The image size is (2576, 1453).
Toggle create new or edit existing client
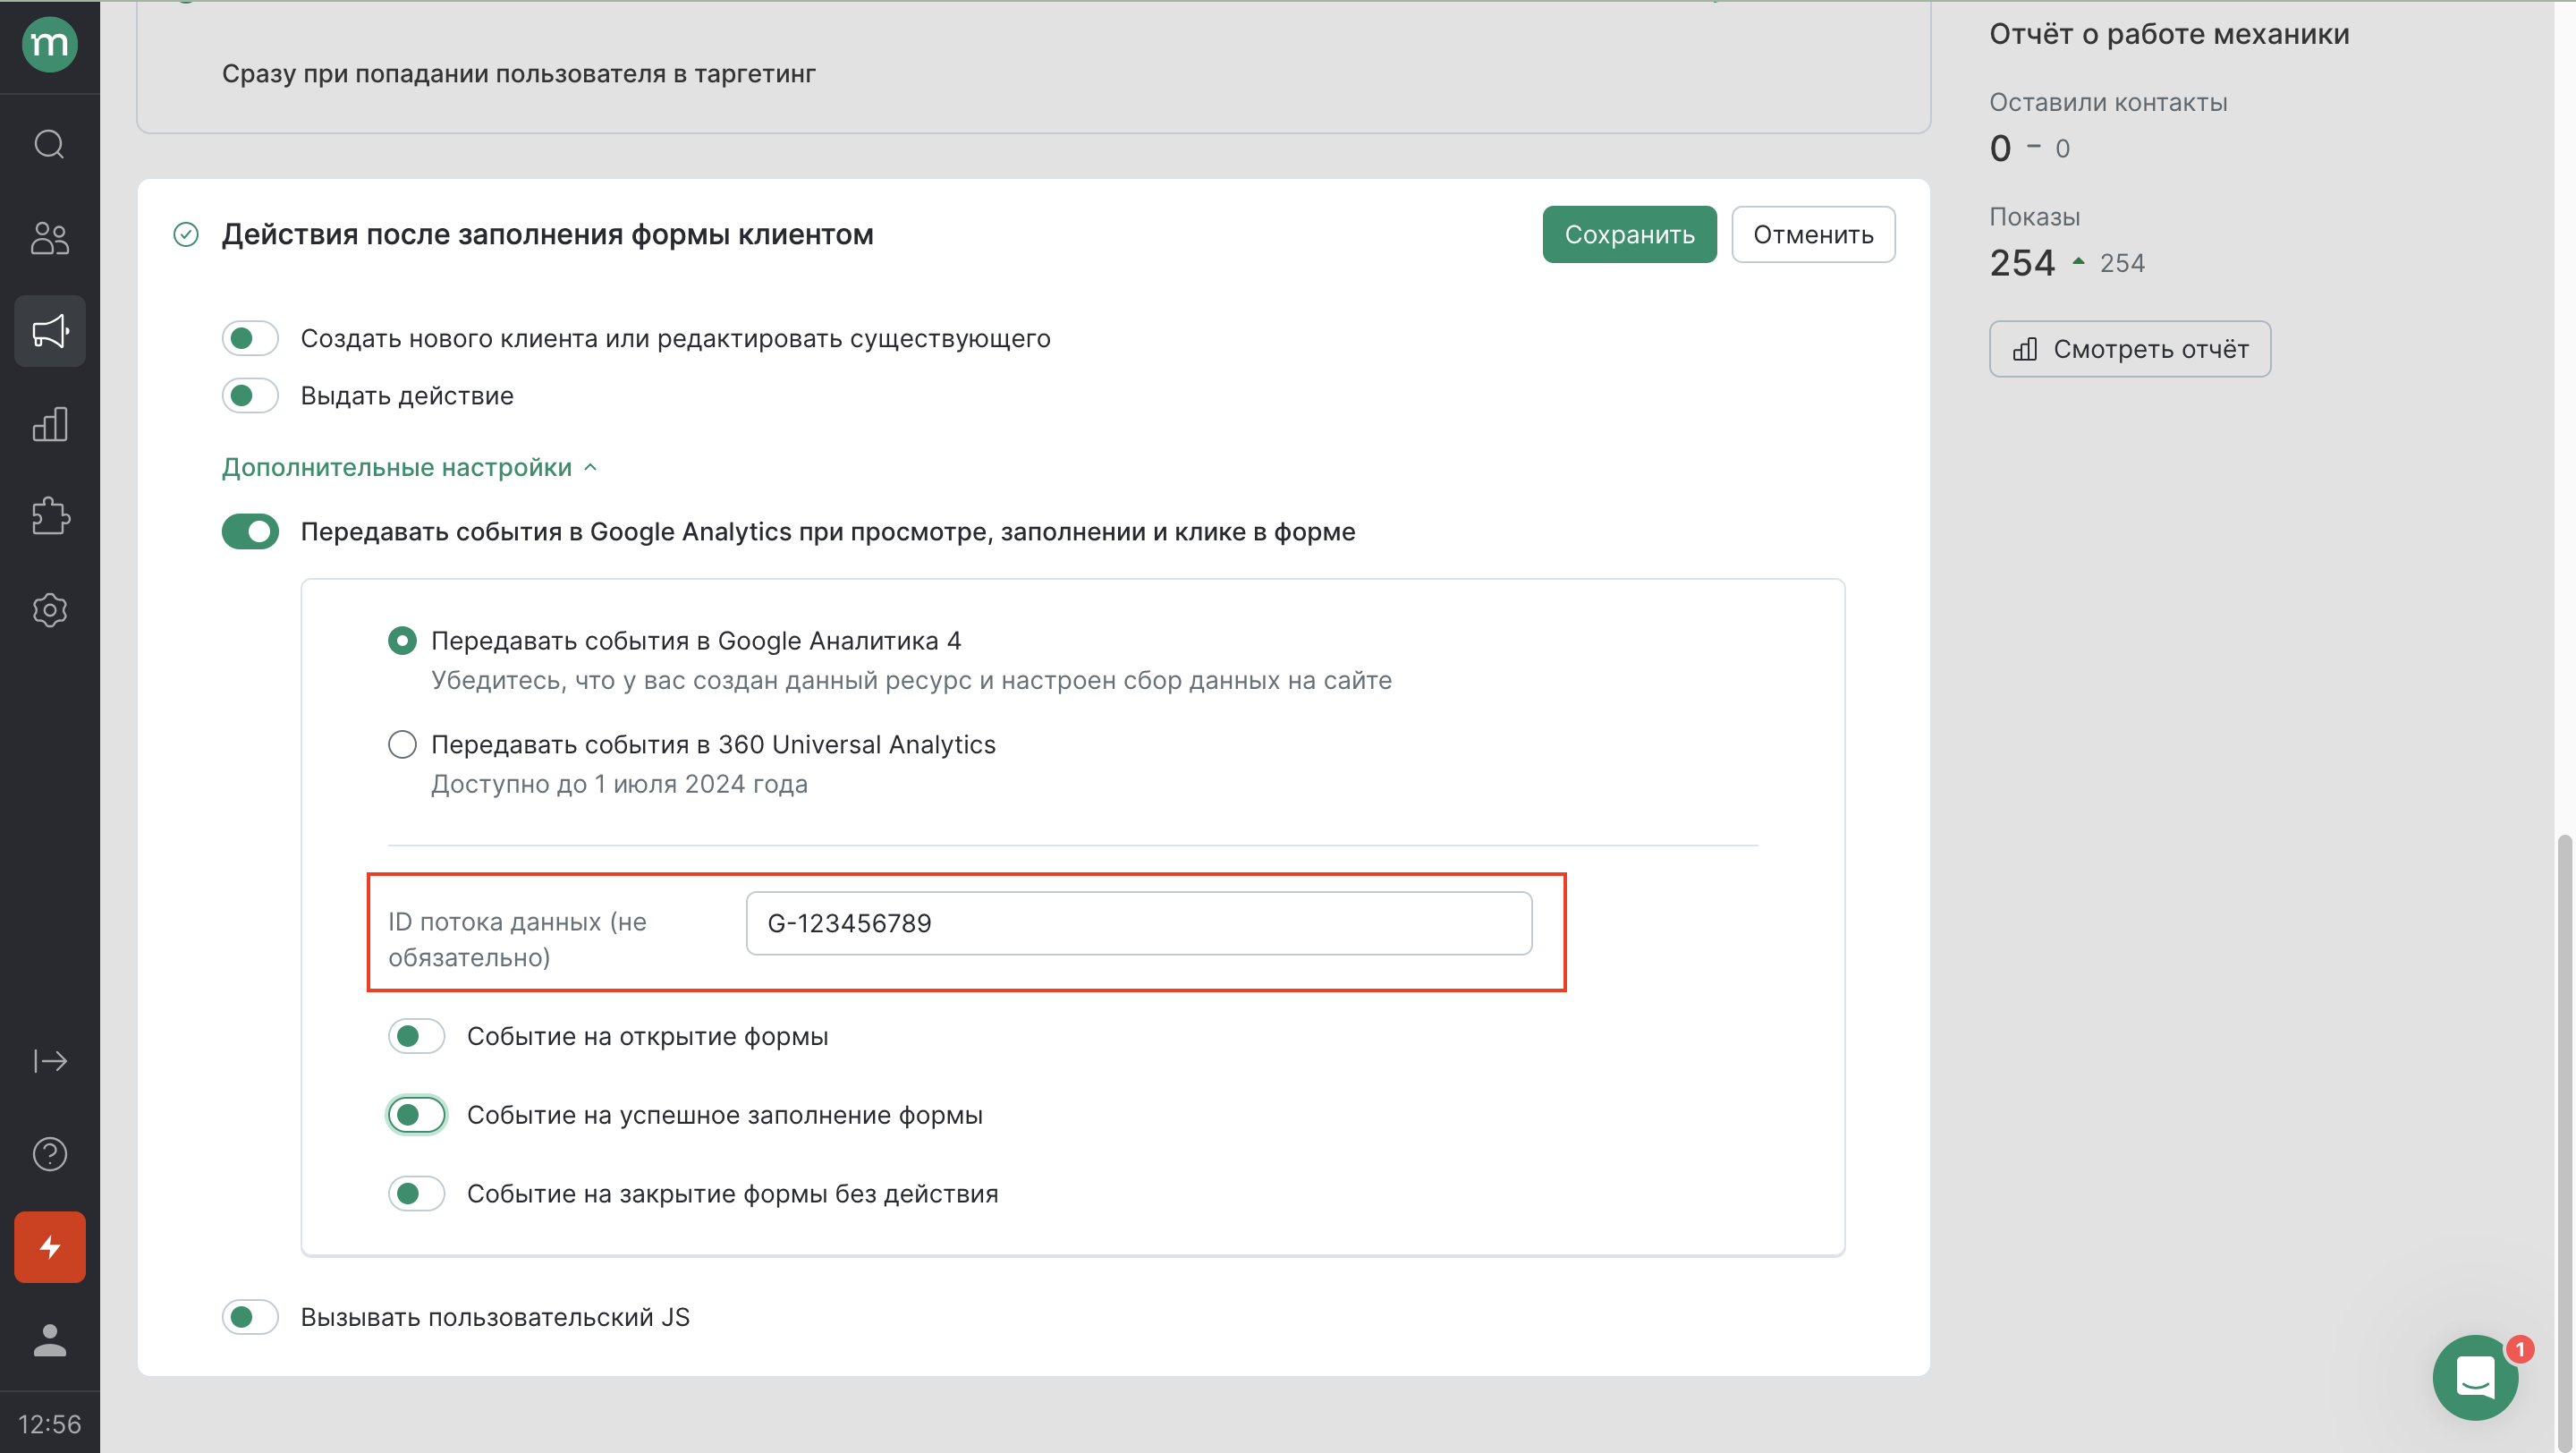point(250,338)
